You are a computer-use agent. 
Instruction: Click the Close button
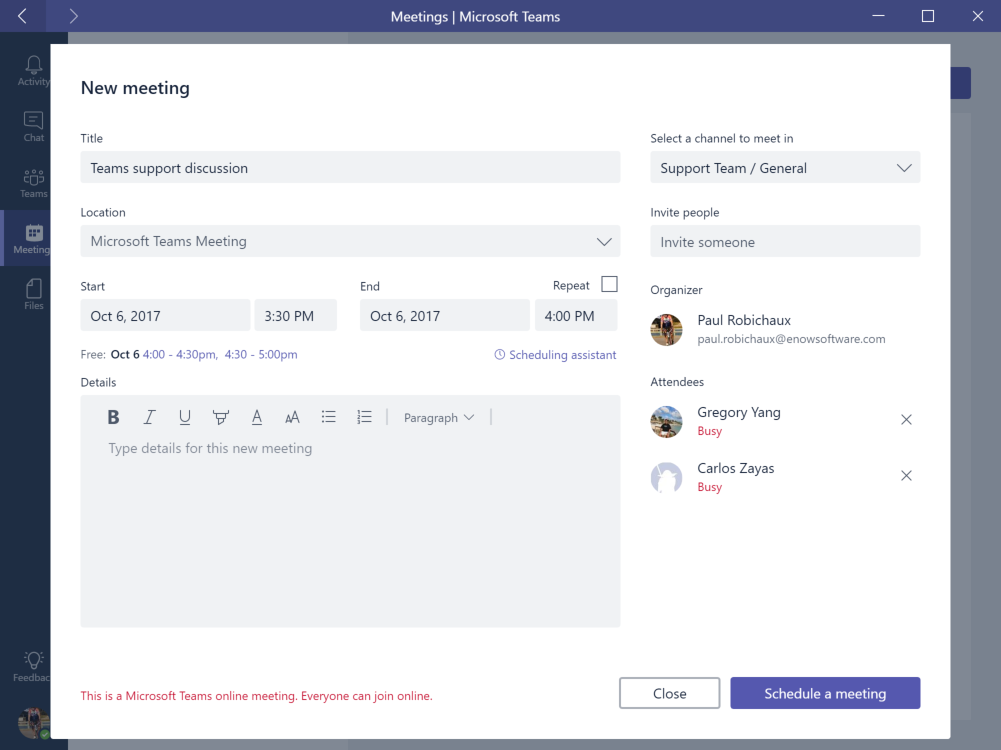670,693
